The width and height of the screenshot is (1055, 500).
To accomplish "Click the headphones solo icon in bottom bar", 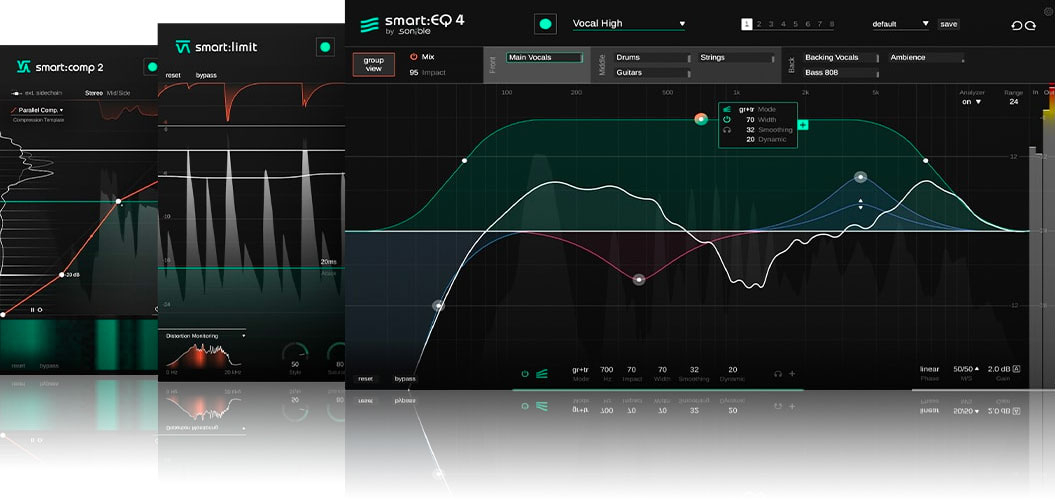I will pyautogui.click(x=778, y=374).
